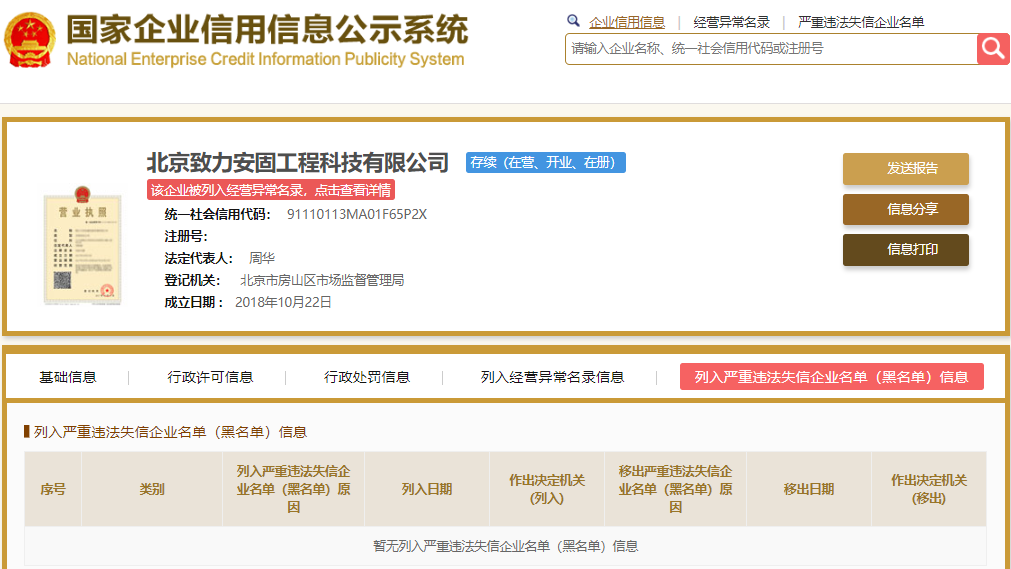The width and height of the screenshot is (1011, 569).
Task: Click the 注册号 label
Action: 186,236
